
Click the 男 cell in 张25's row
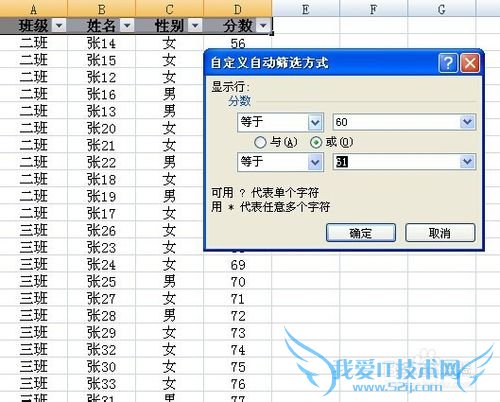170,282
